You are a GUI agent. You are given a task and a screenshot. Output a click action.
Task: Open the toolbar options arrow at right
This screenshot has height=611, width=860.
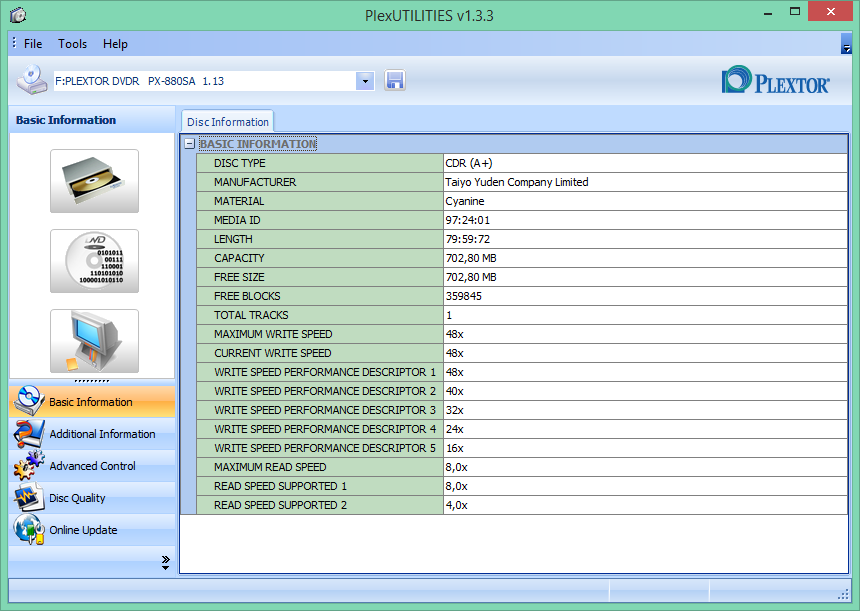846,44
